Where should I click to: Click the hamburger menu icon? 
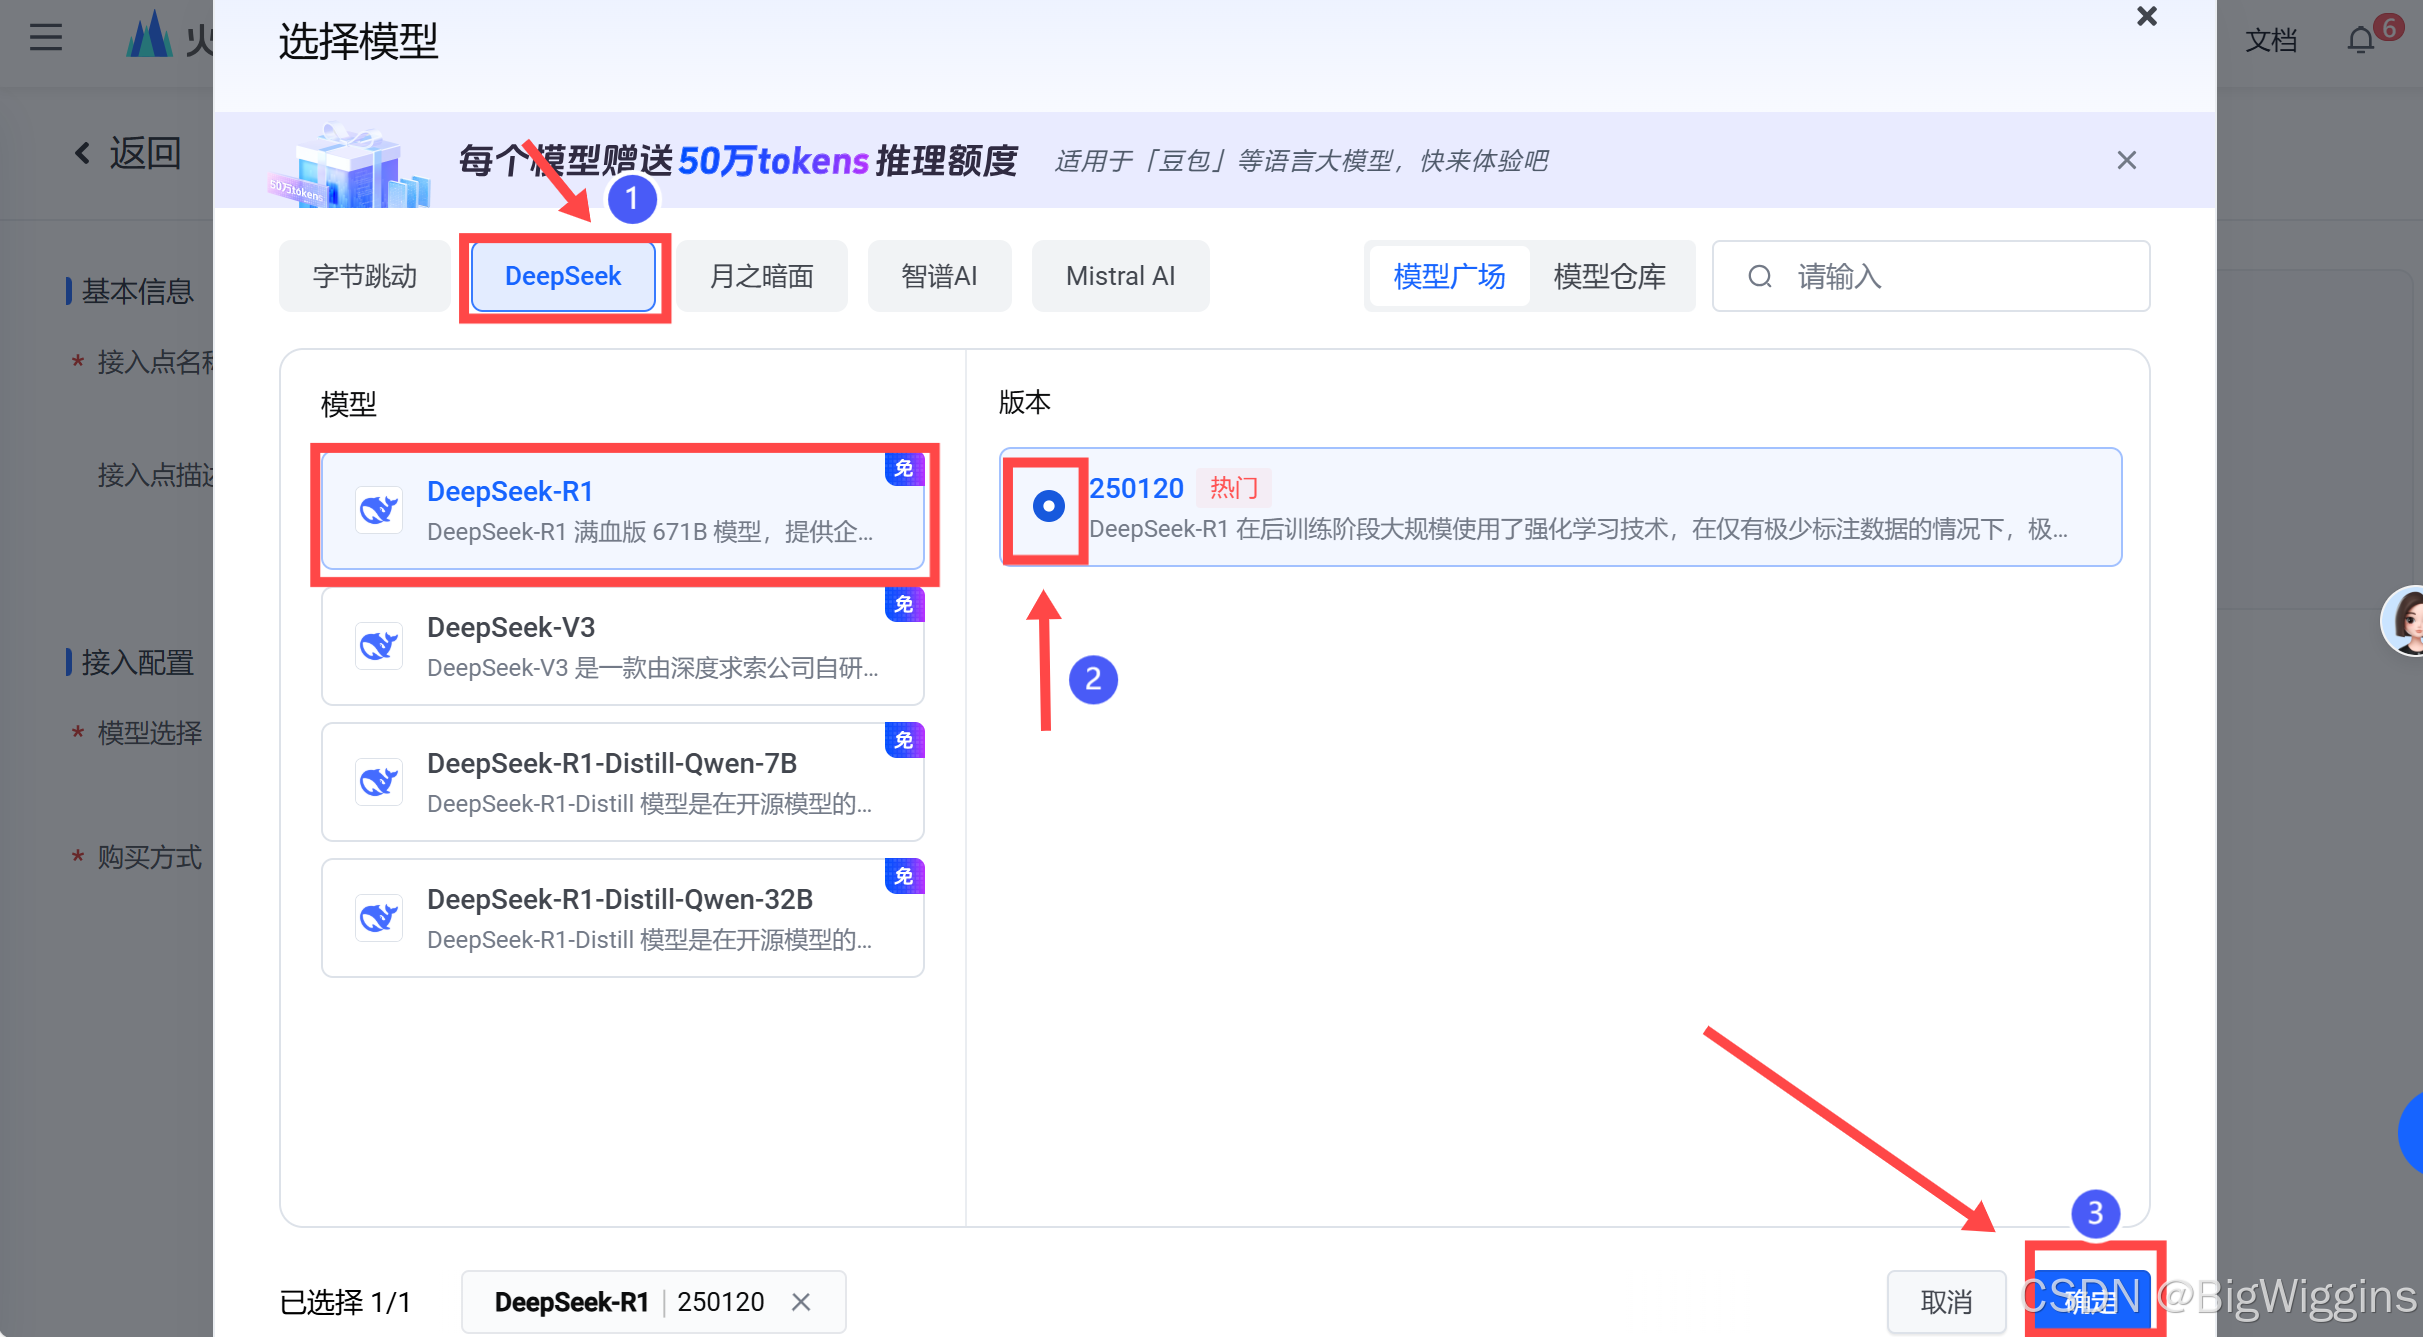[46, 38]
